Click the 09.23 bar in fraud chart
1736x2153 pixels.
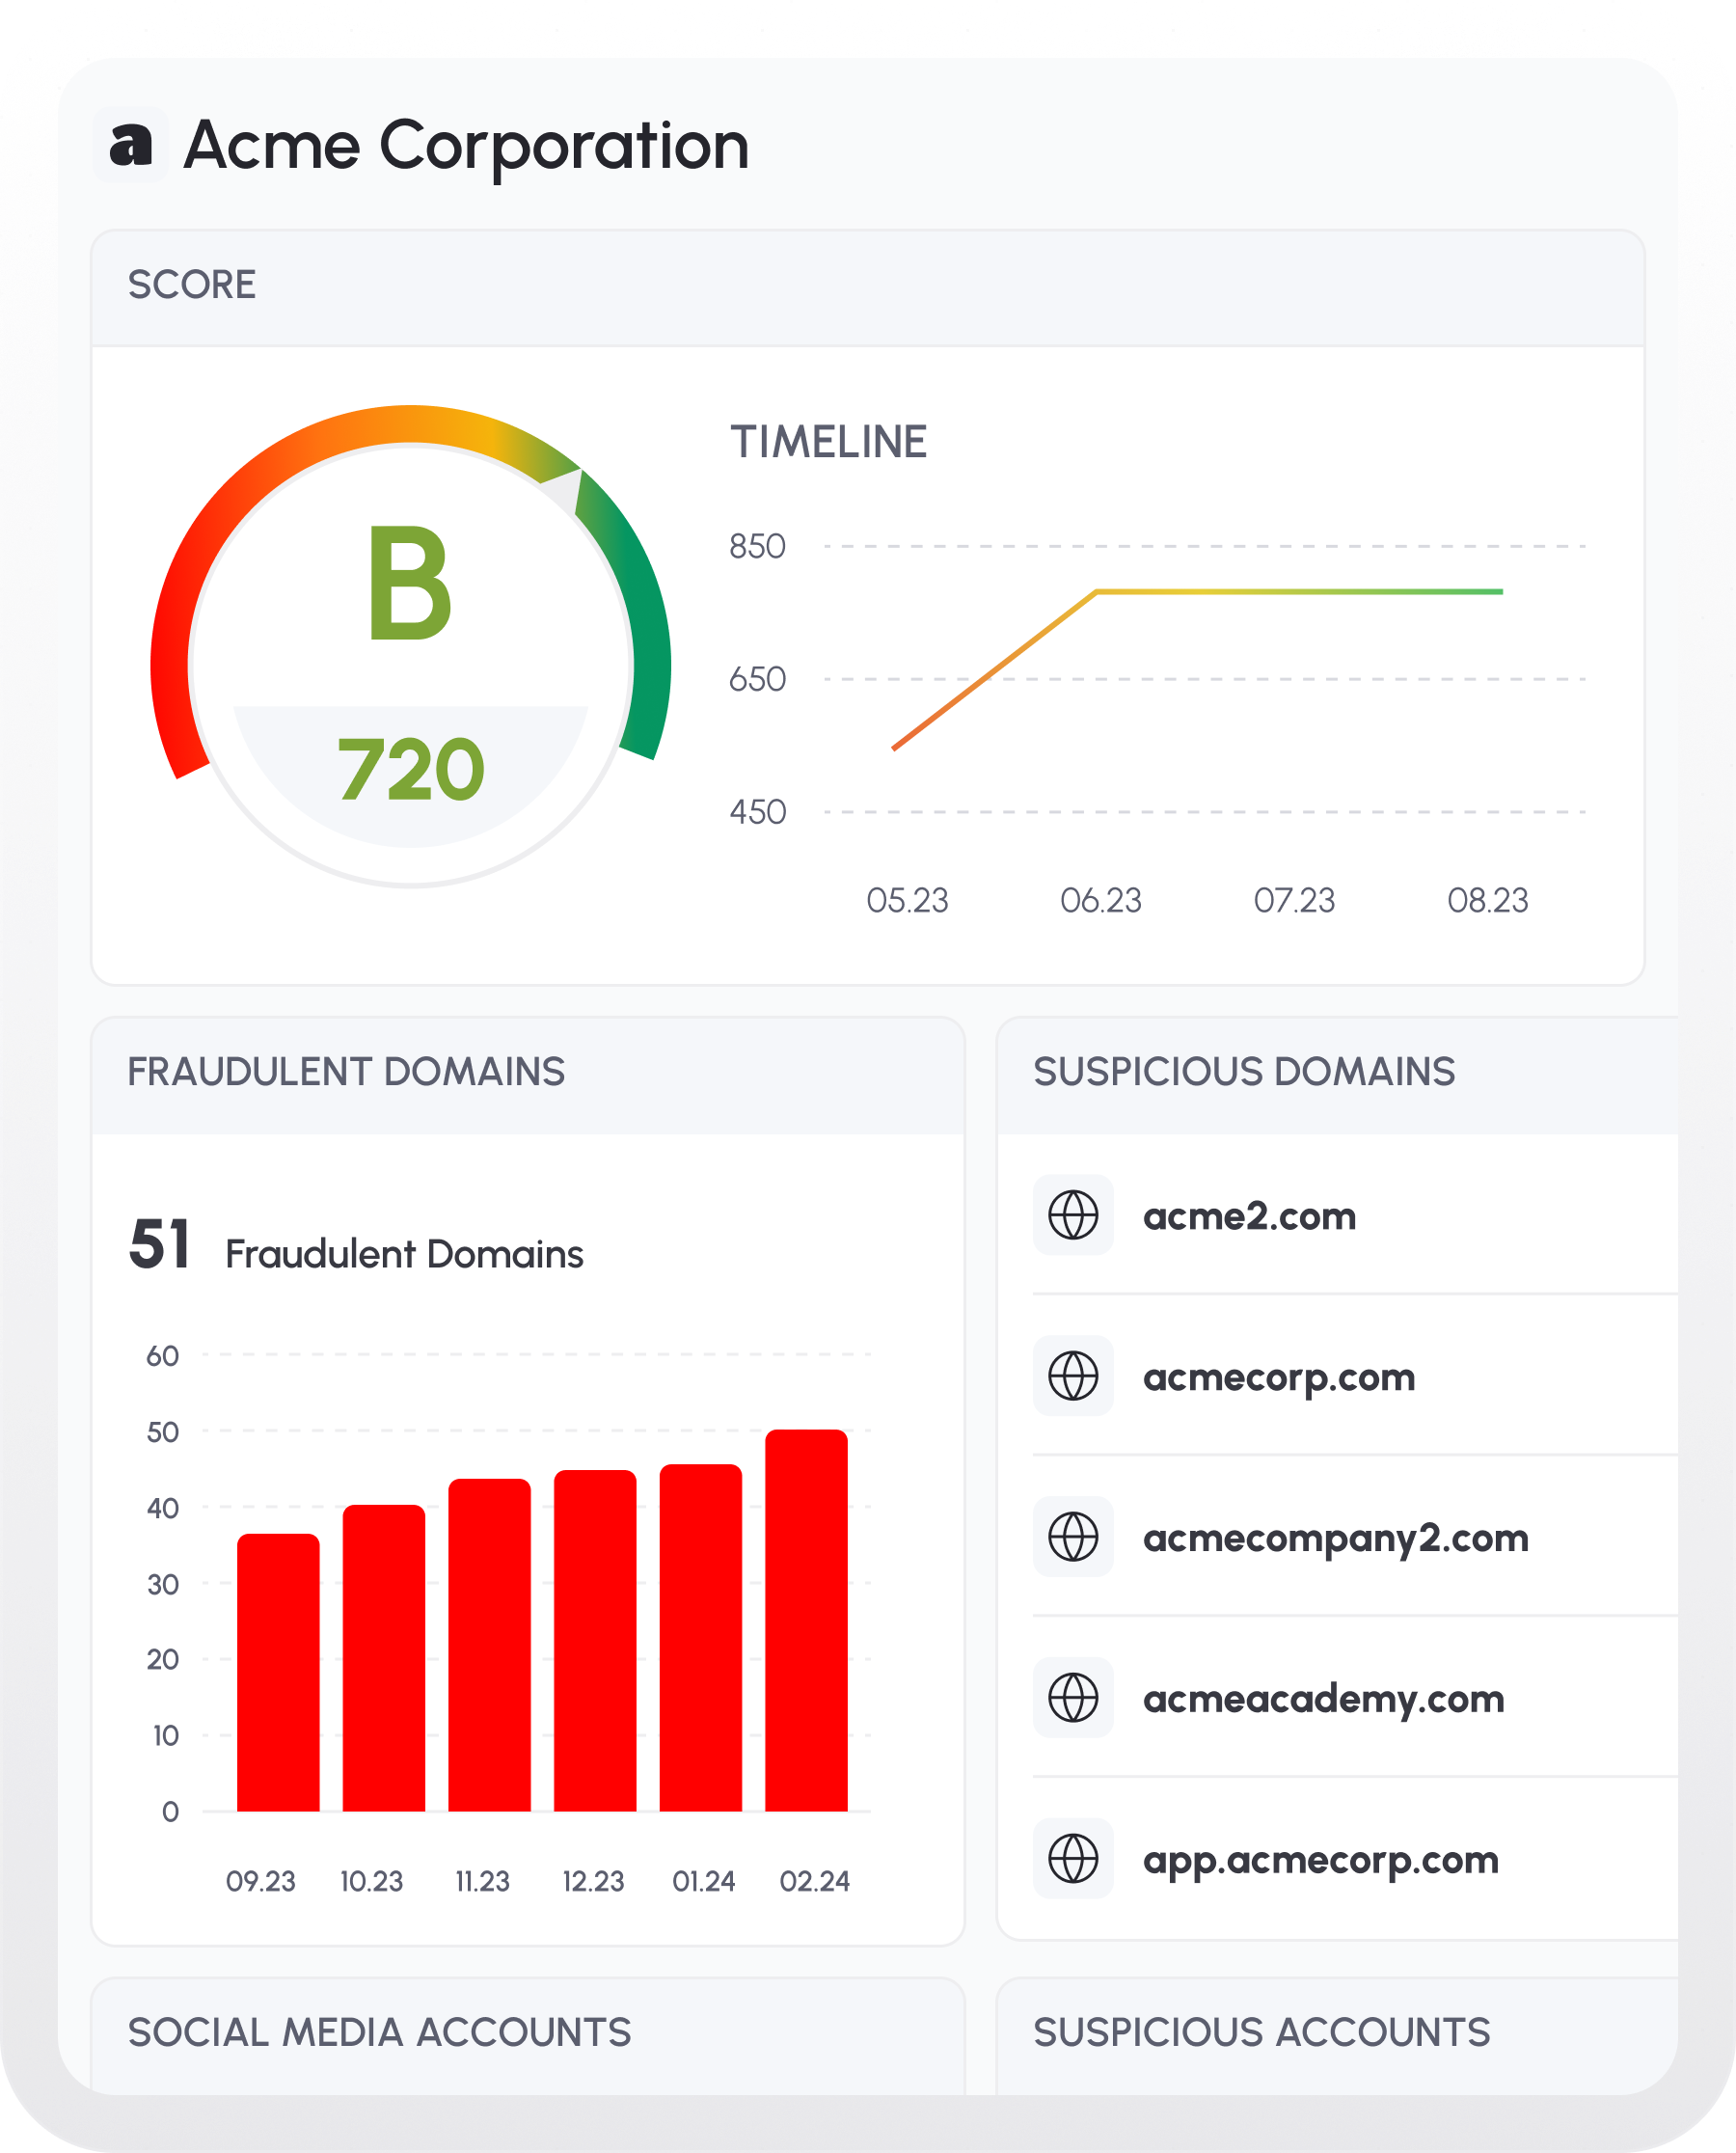278,1672
